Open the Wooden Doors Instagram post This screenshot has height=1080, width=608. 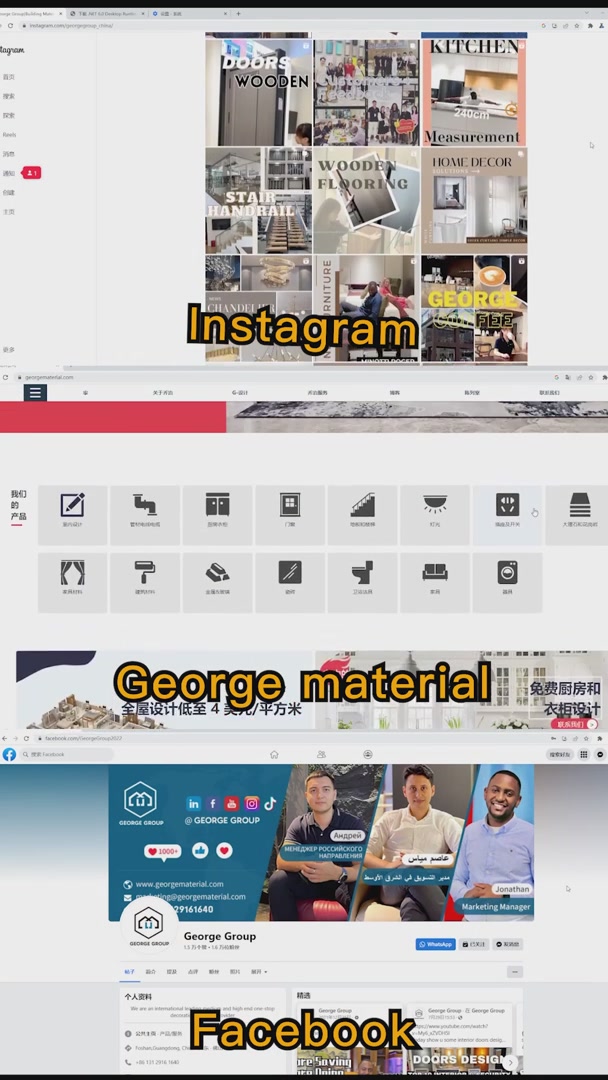tap(259, 91)
